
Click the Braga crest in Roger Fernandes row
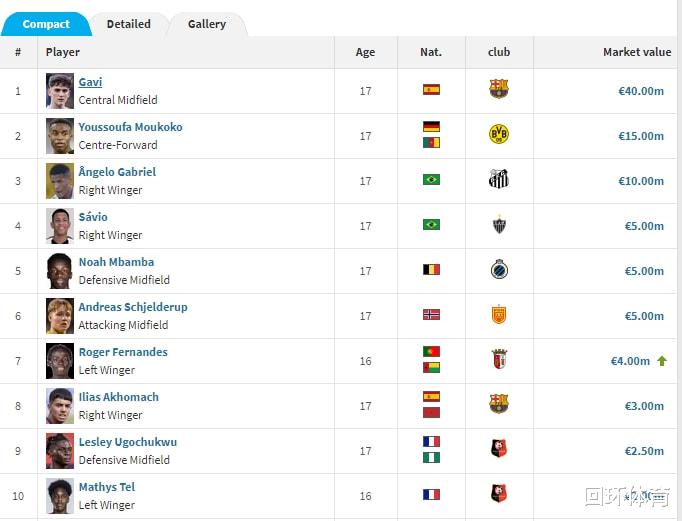tap(499, 359)
